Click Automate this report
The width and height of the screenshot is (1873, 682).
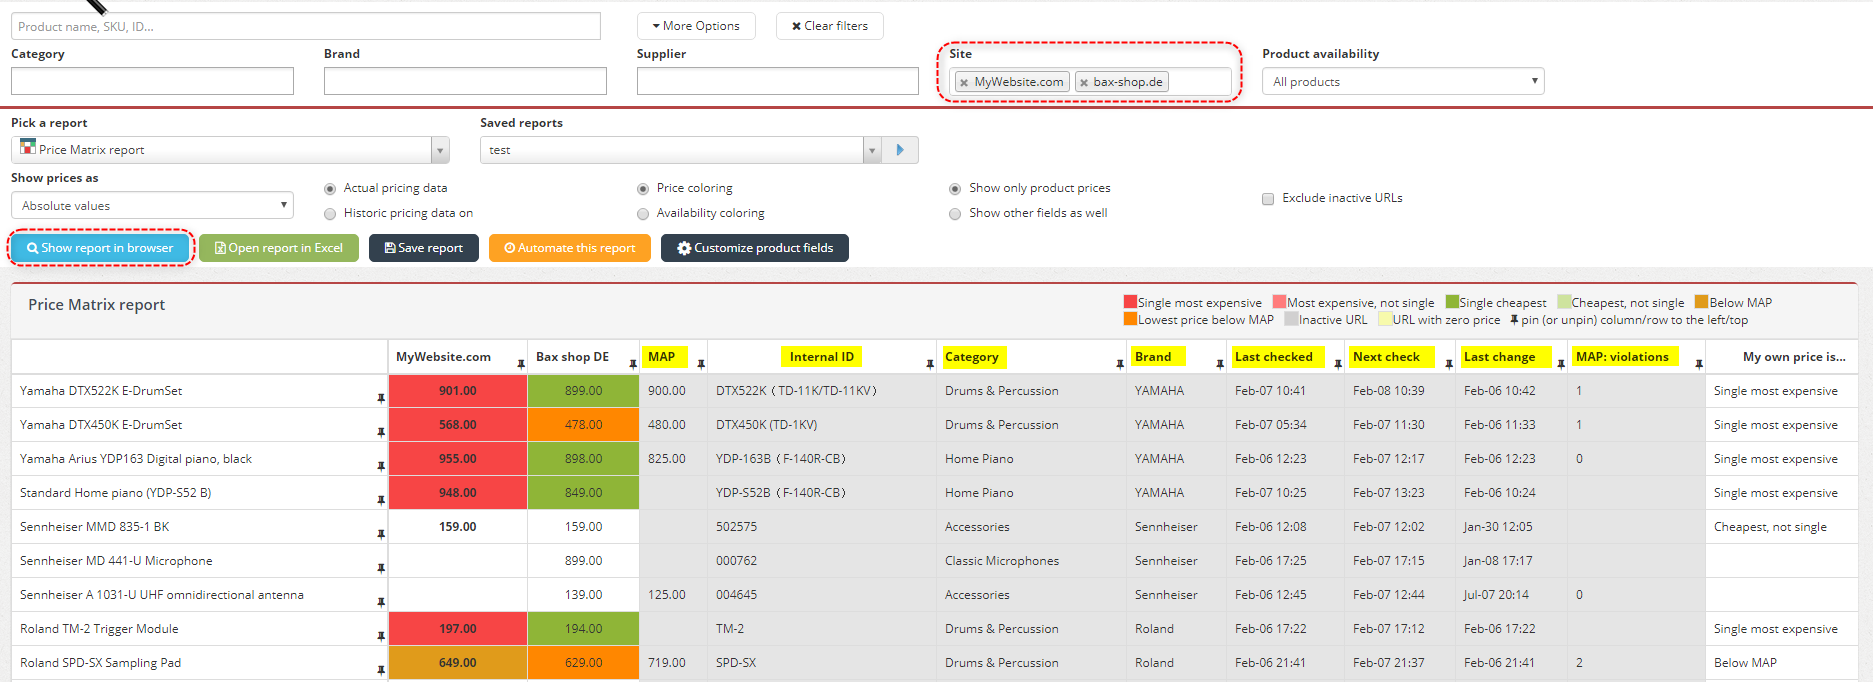570,248
